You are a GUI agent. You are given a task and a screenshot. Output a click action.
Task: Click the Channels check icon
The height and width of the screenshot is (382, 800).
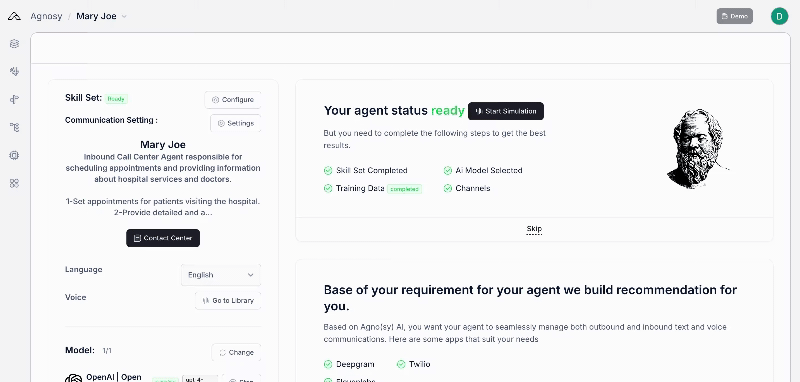click(x=447, y=188)
